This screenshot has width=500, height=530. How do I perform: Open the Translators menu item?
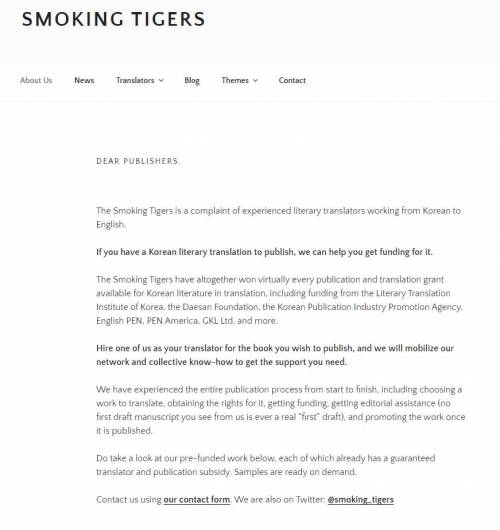coord(135,80)
